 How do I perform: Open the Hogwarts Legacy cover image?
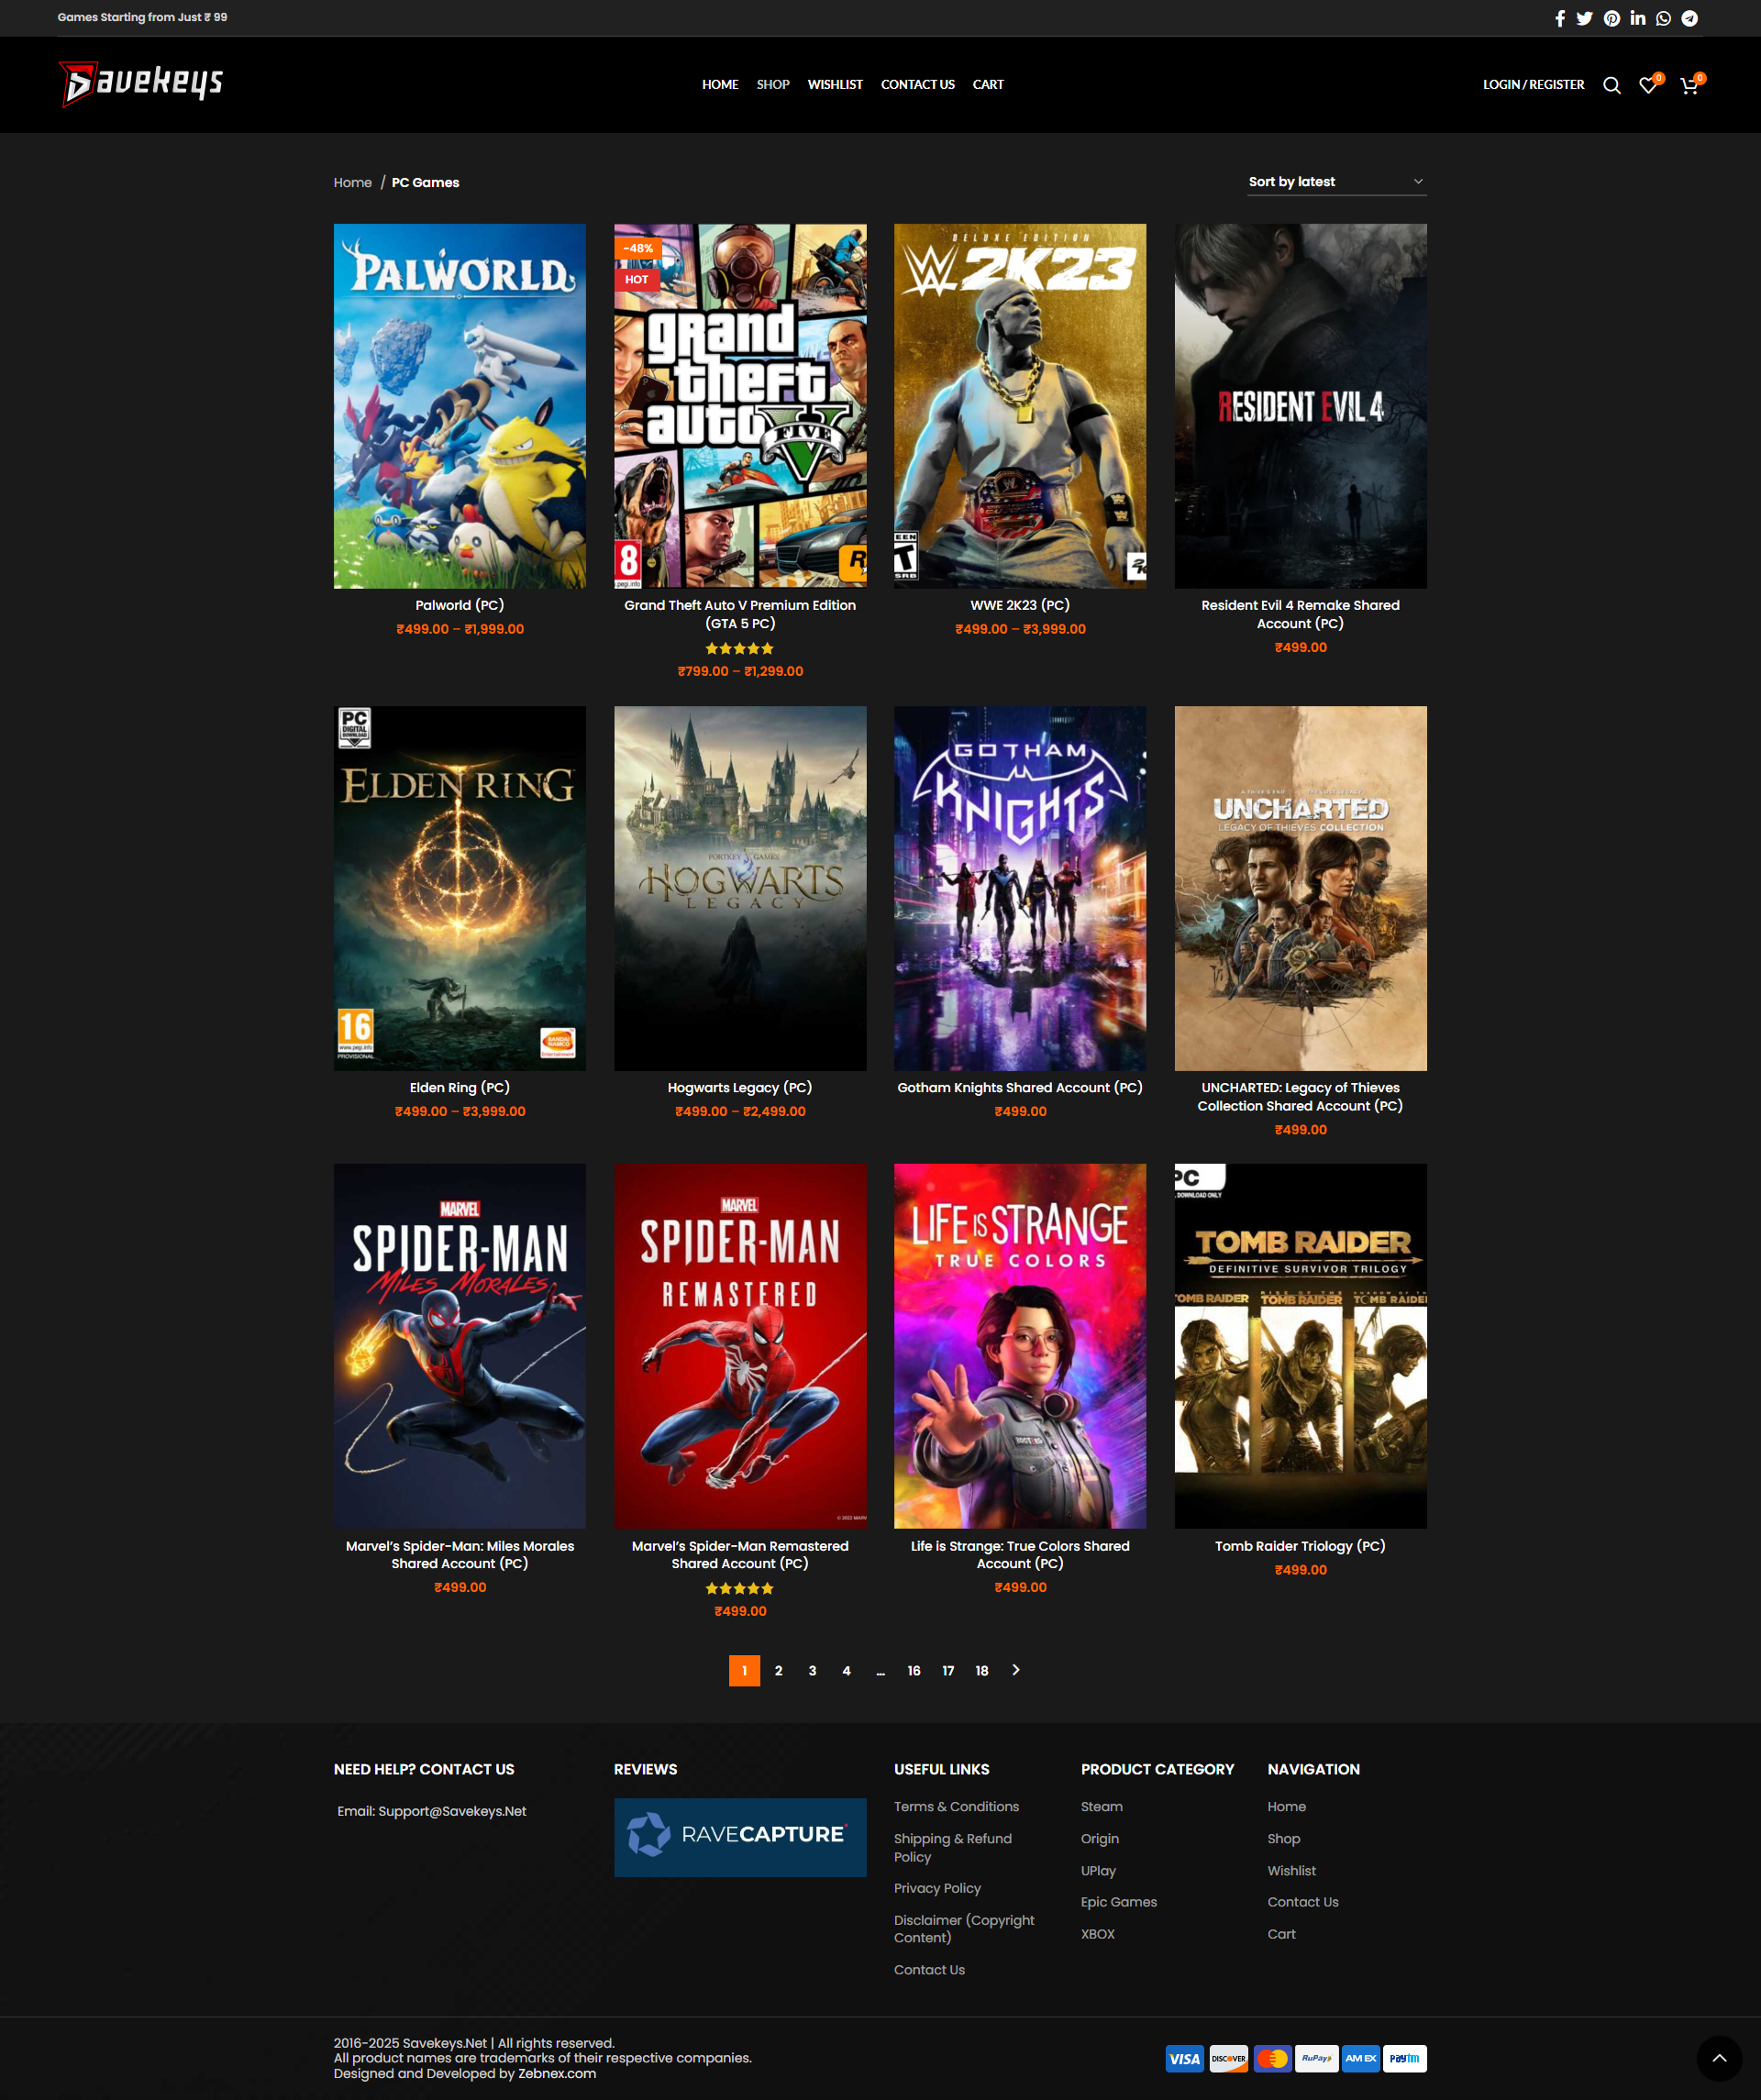[x=740, y=888]
